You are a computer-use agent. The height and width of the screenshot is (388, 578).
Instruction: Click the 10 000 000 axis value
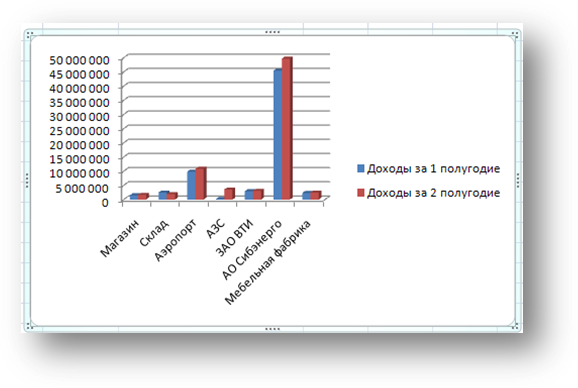pos(80,173)
